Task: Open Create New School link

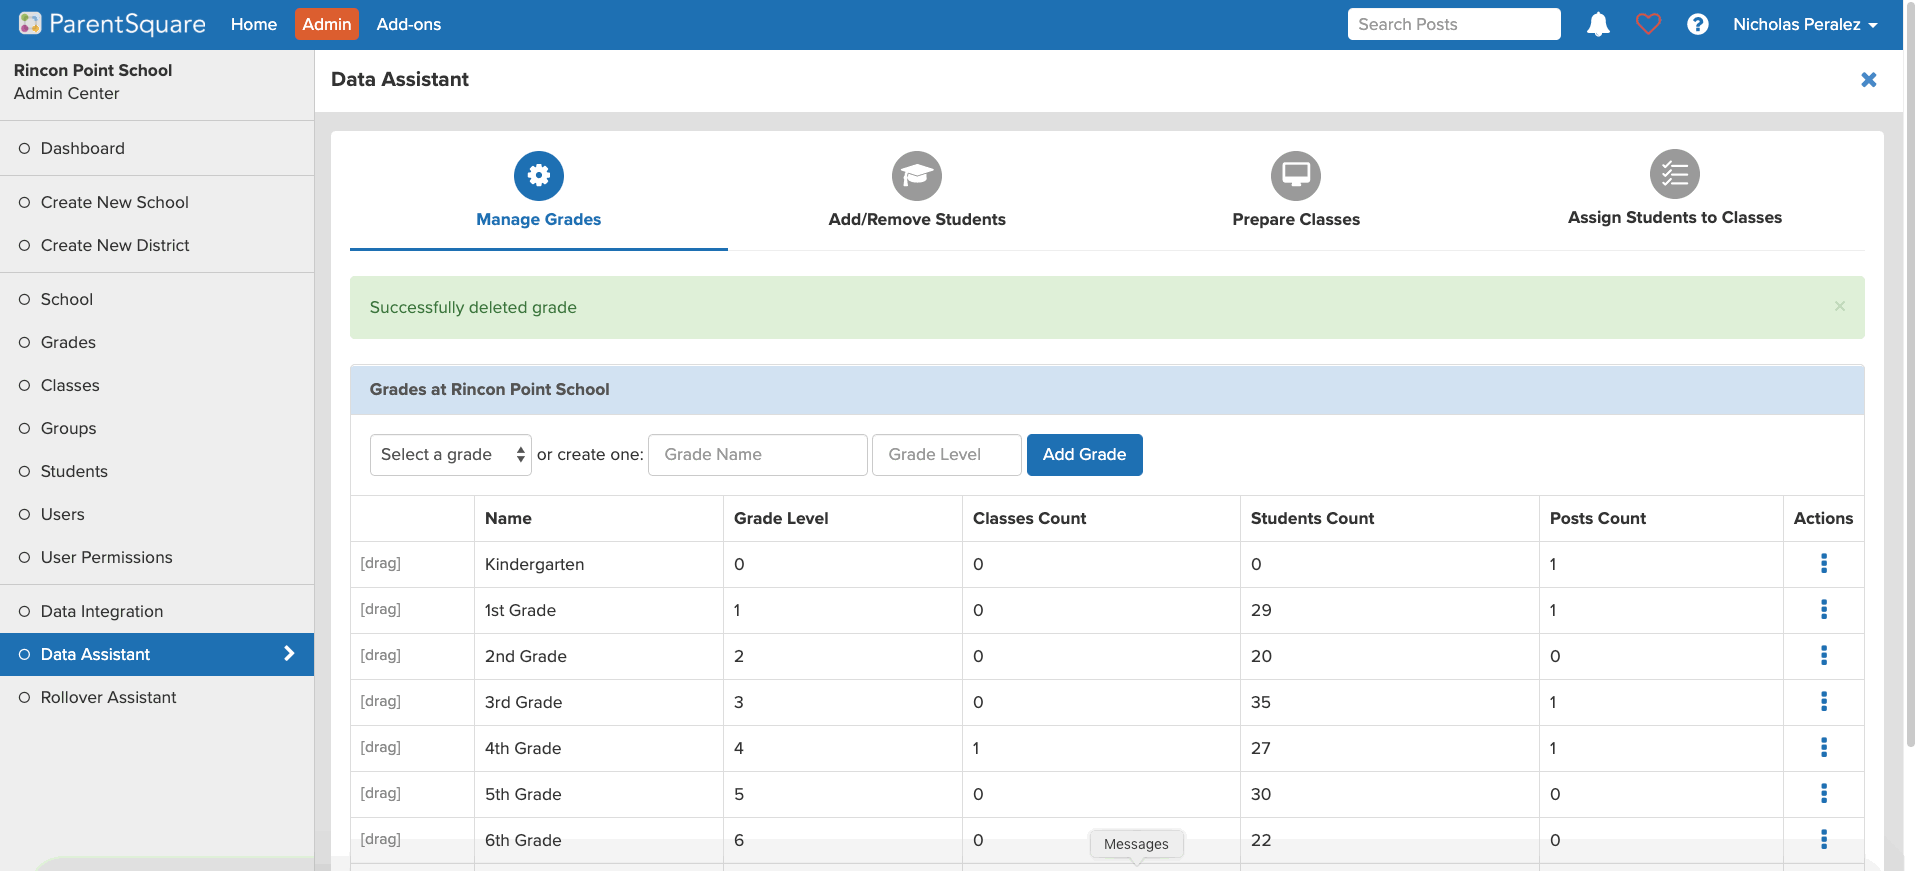Action: [x=157, y=202]
